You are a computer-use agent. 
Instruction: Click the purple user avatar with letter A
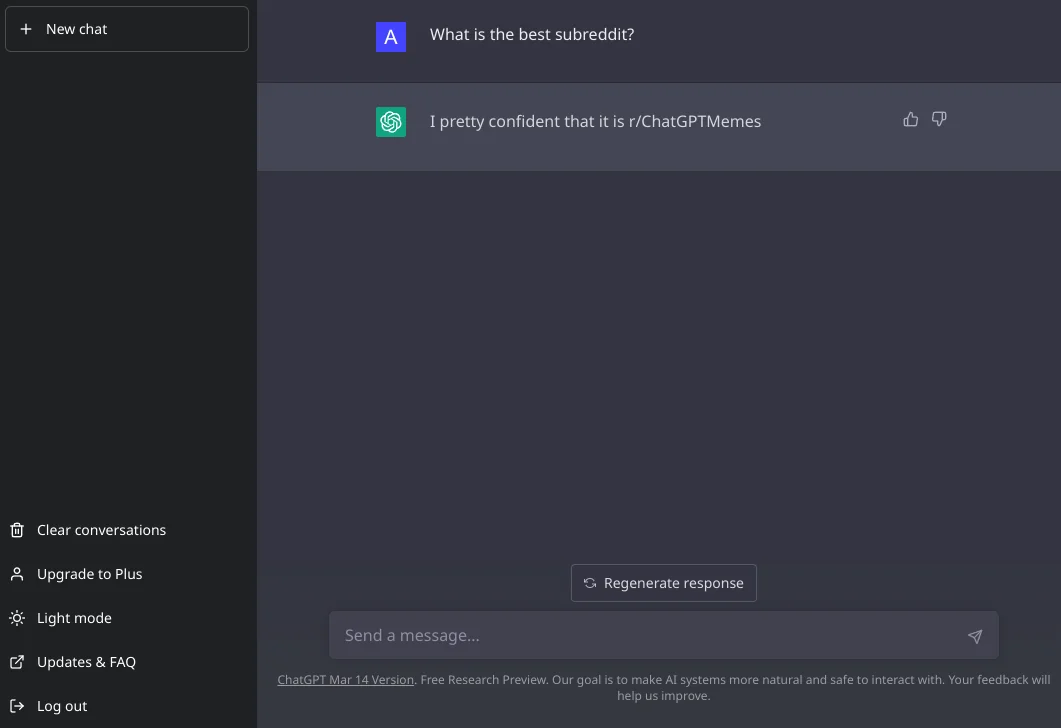(x=390, y=36)
